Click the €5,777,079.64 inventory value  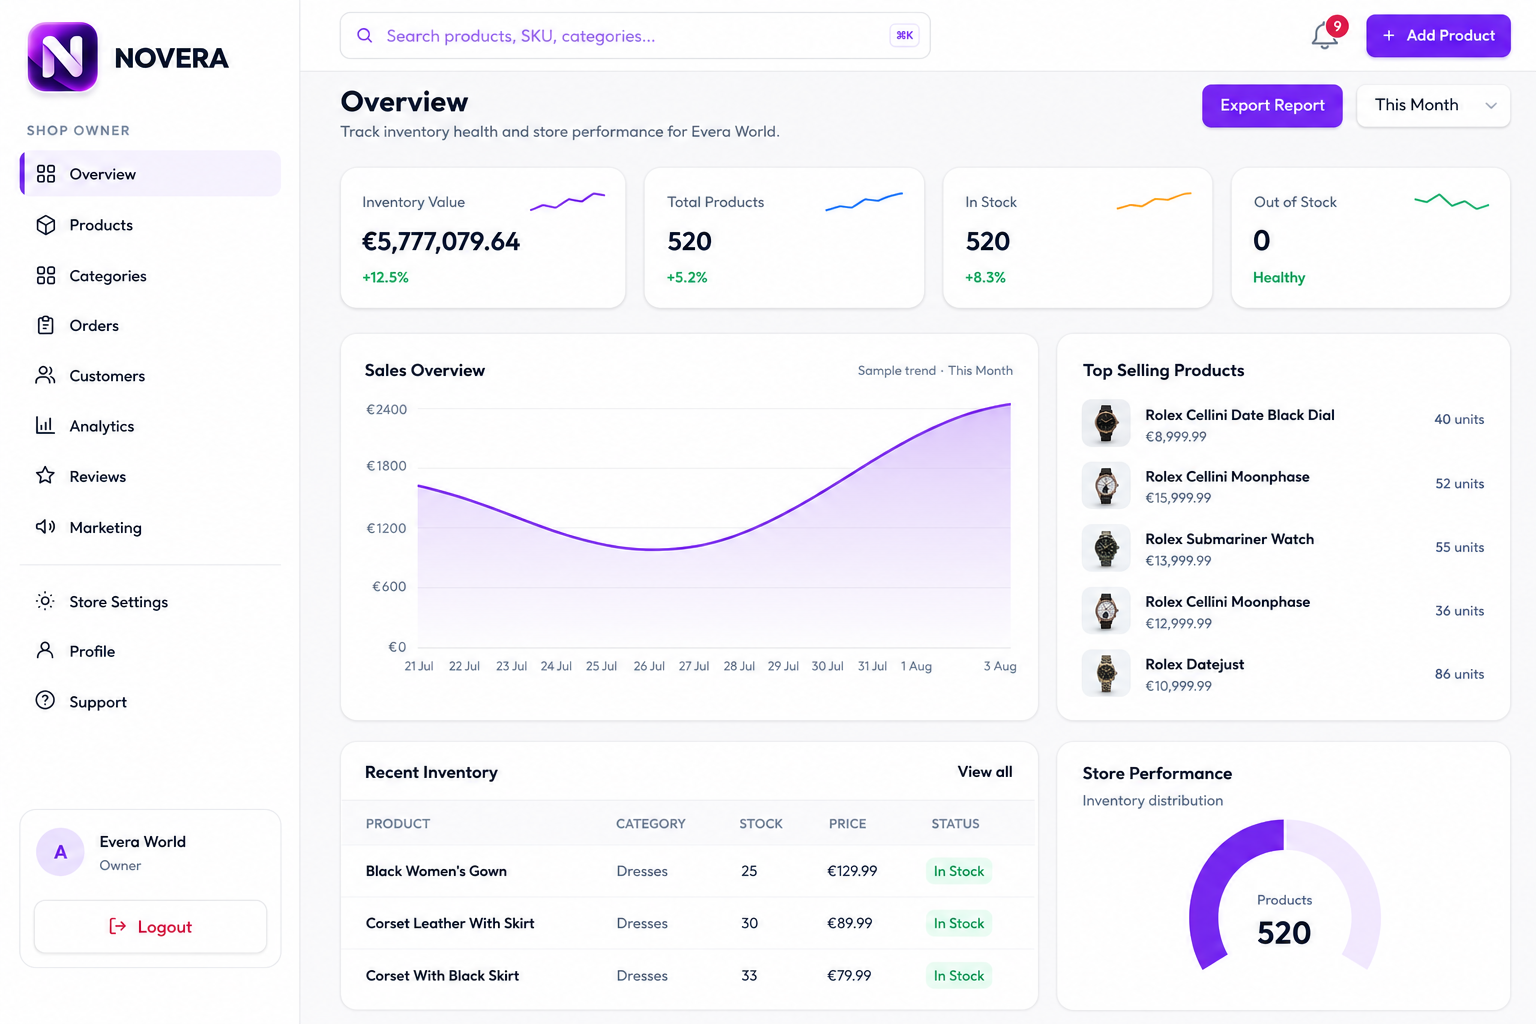coord(441,241)
